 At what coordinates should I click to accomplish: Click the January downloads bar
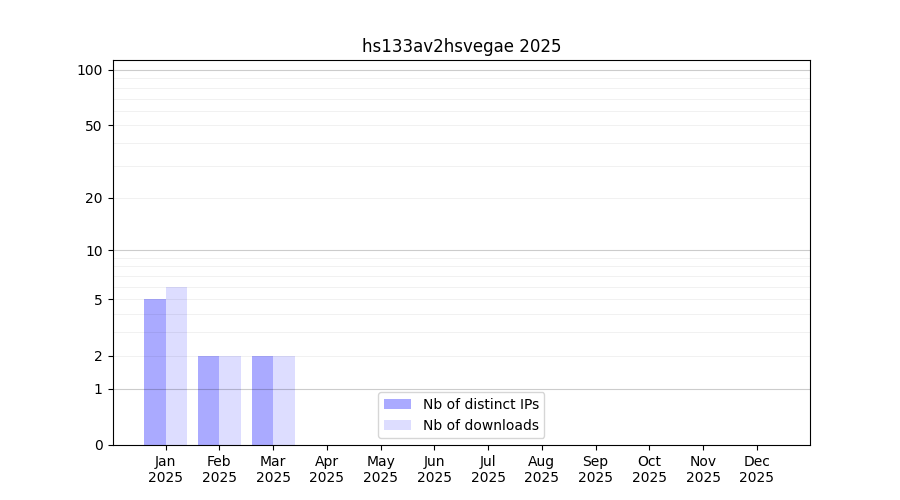point(177,366)
